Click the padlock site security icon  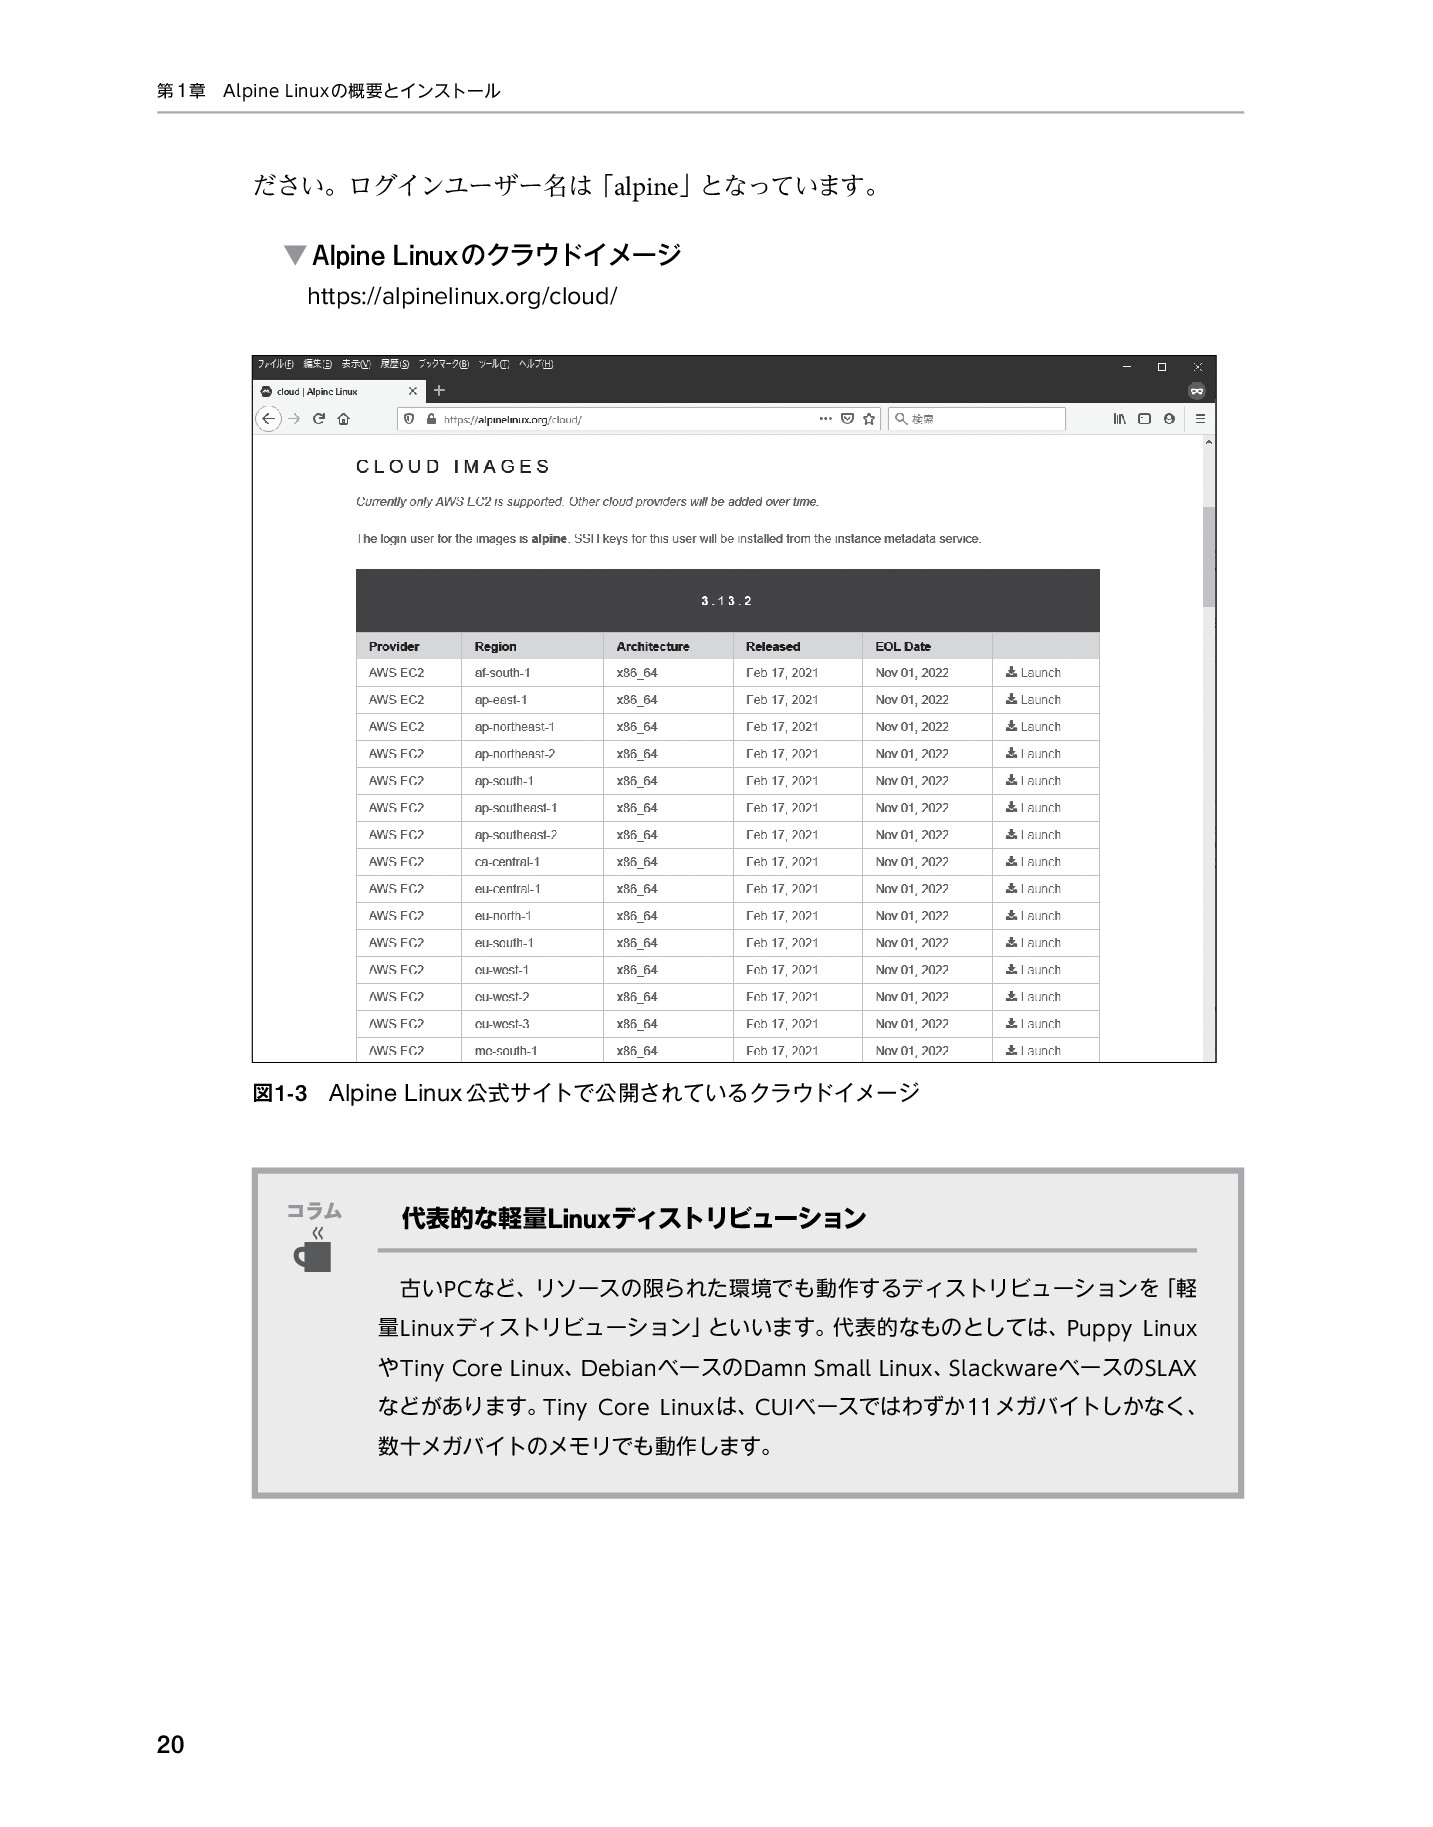point(431,419)
